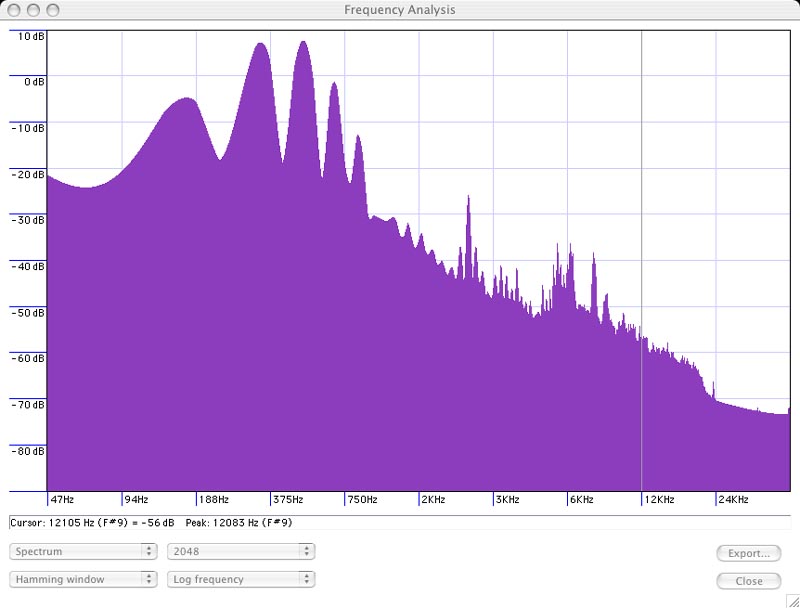Click the vertical cursor line in the plot
The height and width of the screenshot is (608, 800).
tap(641, 260)
